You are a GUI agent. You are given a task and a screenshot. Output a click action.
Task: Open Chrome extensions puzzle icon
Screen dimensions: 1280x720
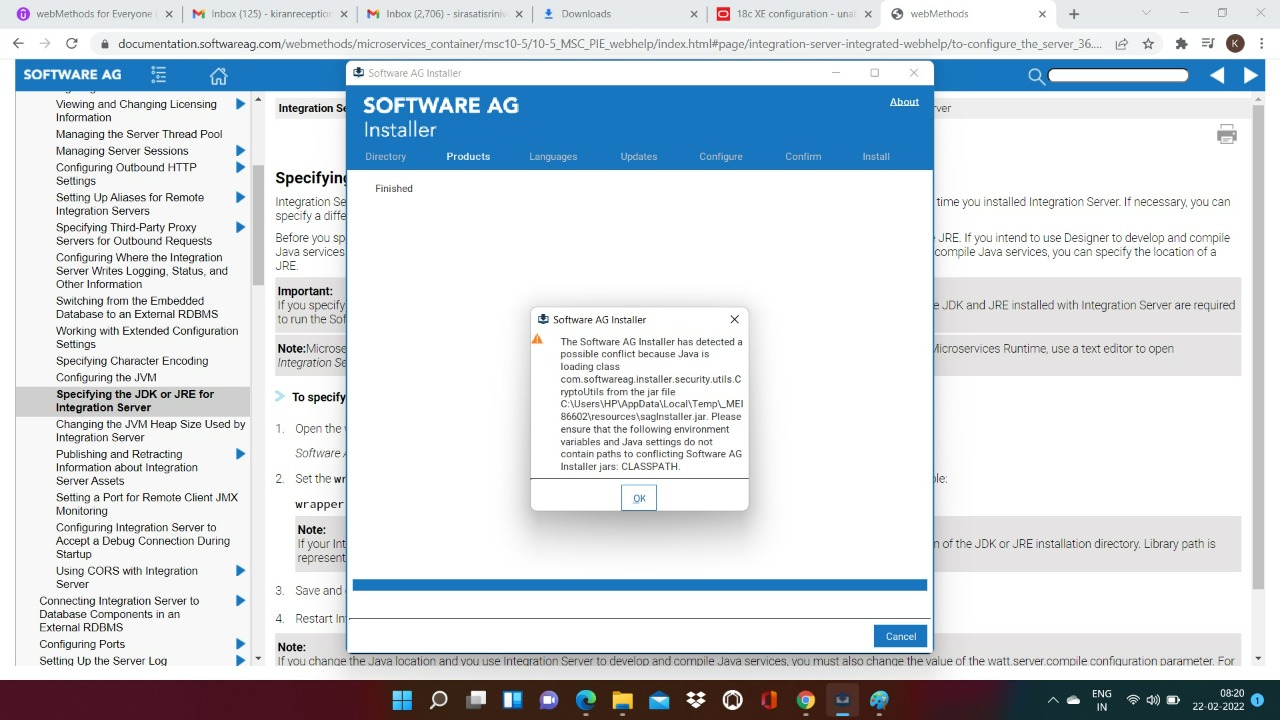1181,44
